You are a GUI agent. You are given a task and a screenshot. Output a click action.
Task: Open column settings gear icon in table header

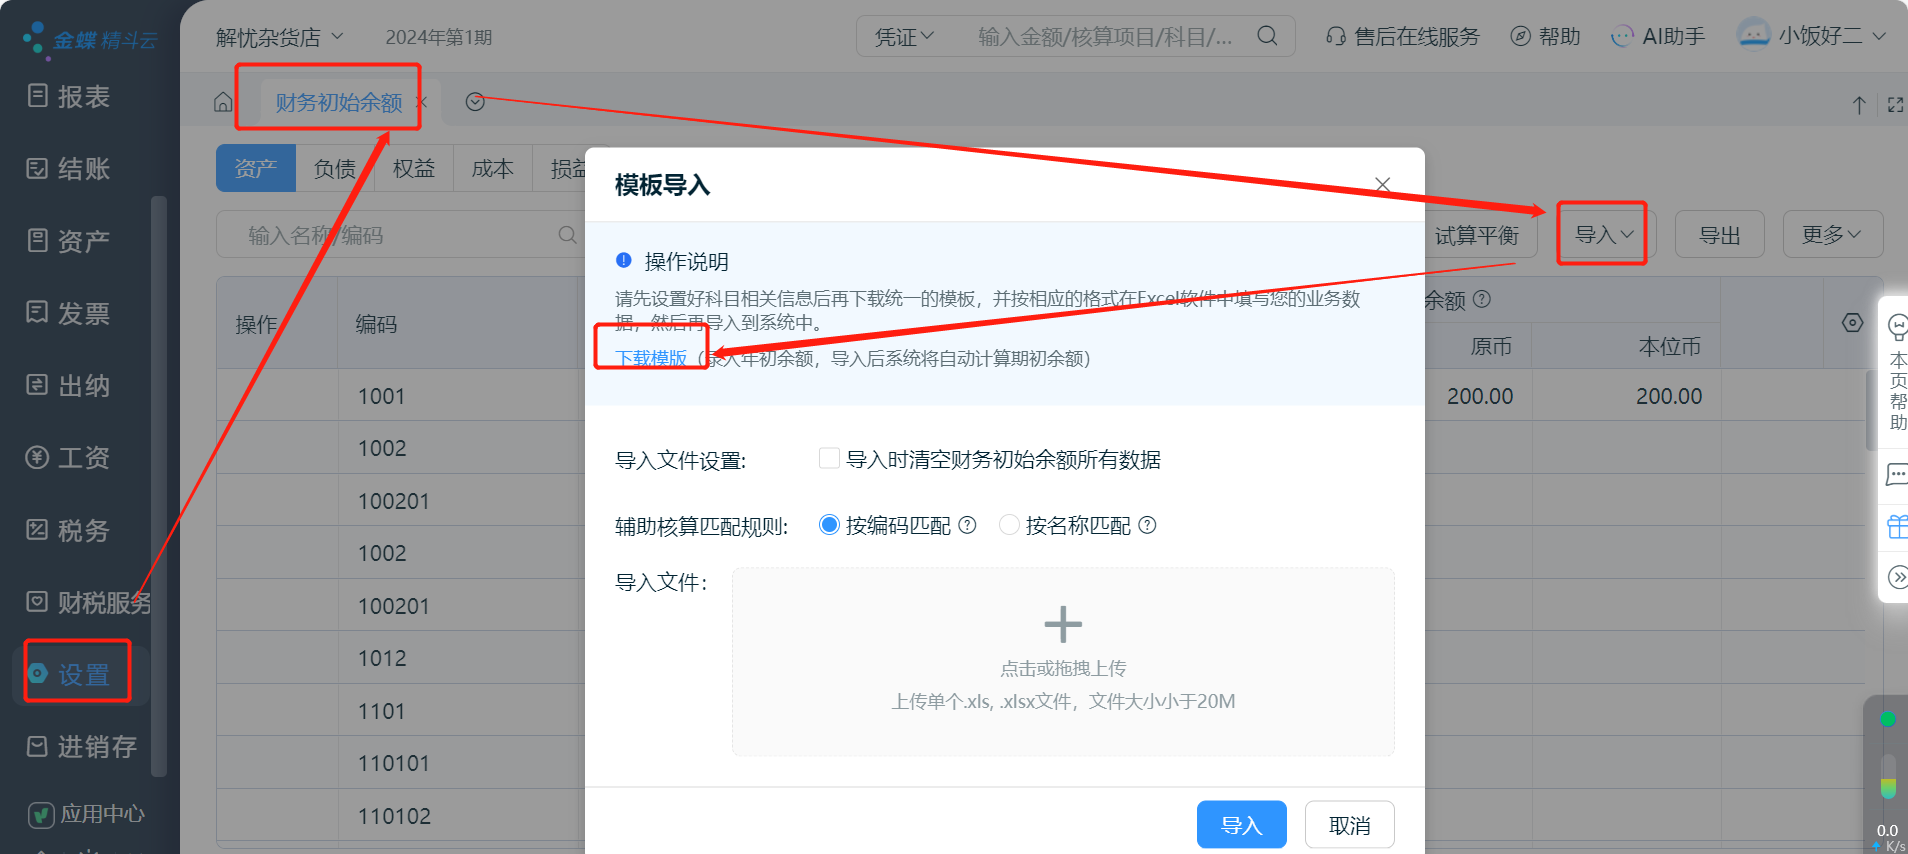click(x=1852, y=323)
